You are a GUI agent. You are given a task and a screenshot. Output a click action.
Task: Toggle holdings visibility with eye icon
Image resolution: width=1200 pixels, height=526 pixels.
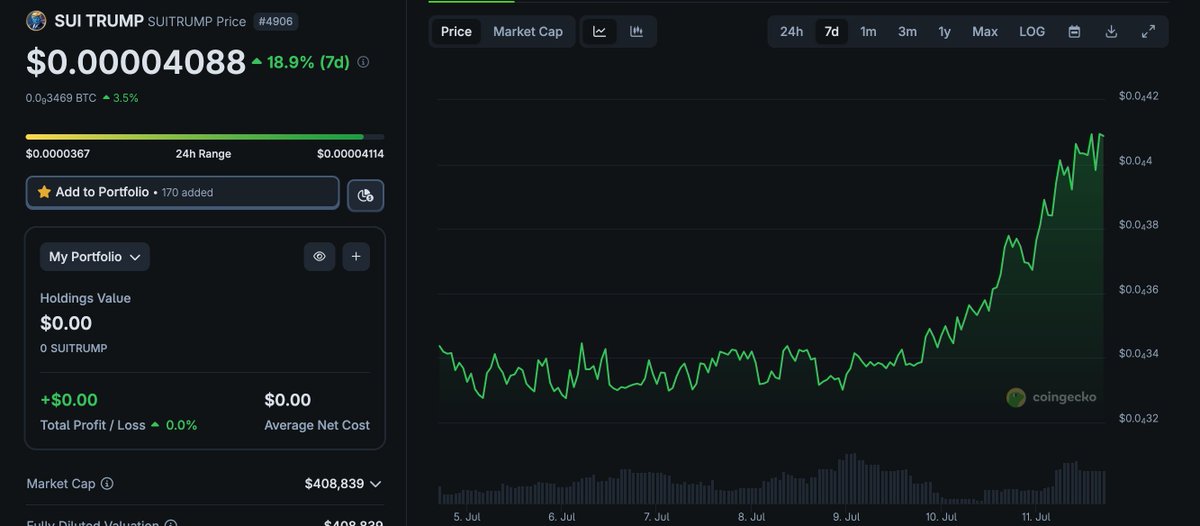tap(319, 256)
